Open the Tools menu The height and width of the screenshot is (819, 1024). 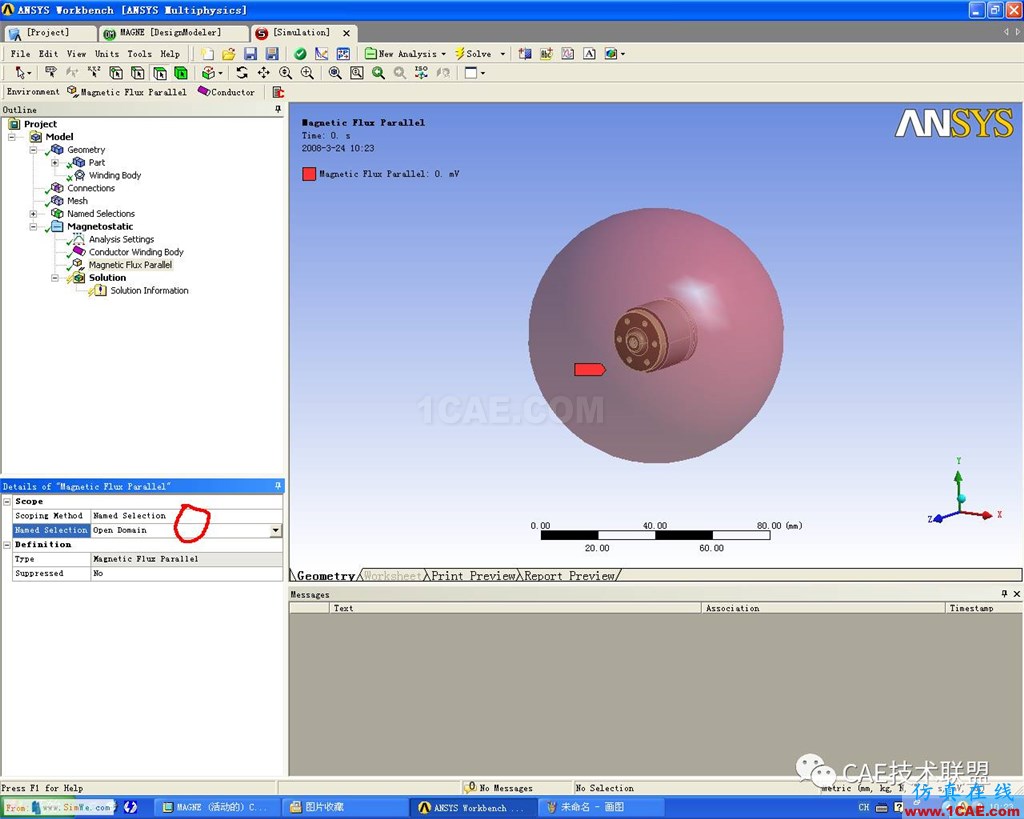coord(139,54)
